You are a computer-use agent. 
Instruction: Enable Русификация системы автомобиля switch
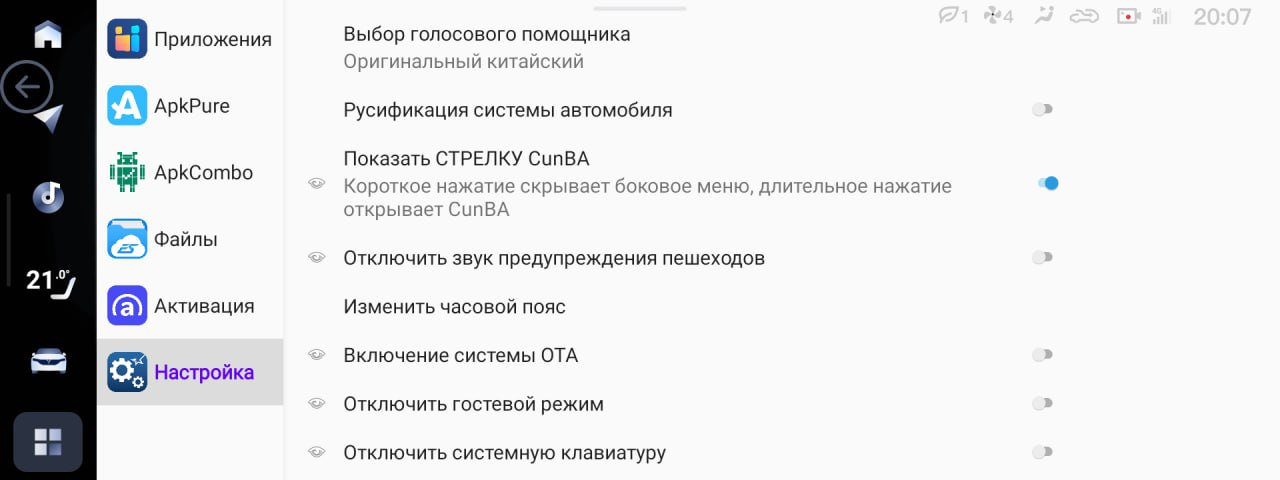pos(1043,110)
